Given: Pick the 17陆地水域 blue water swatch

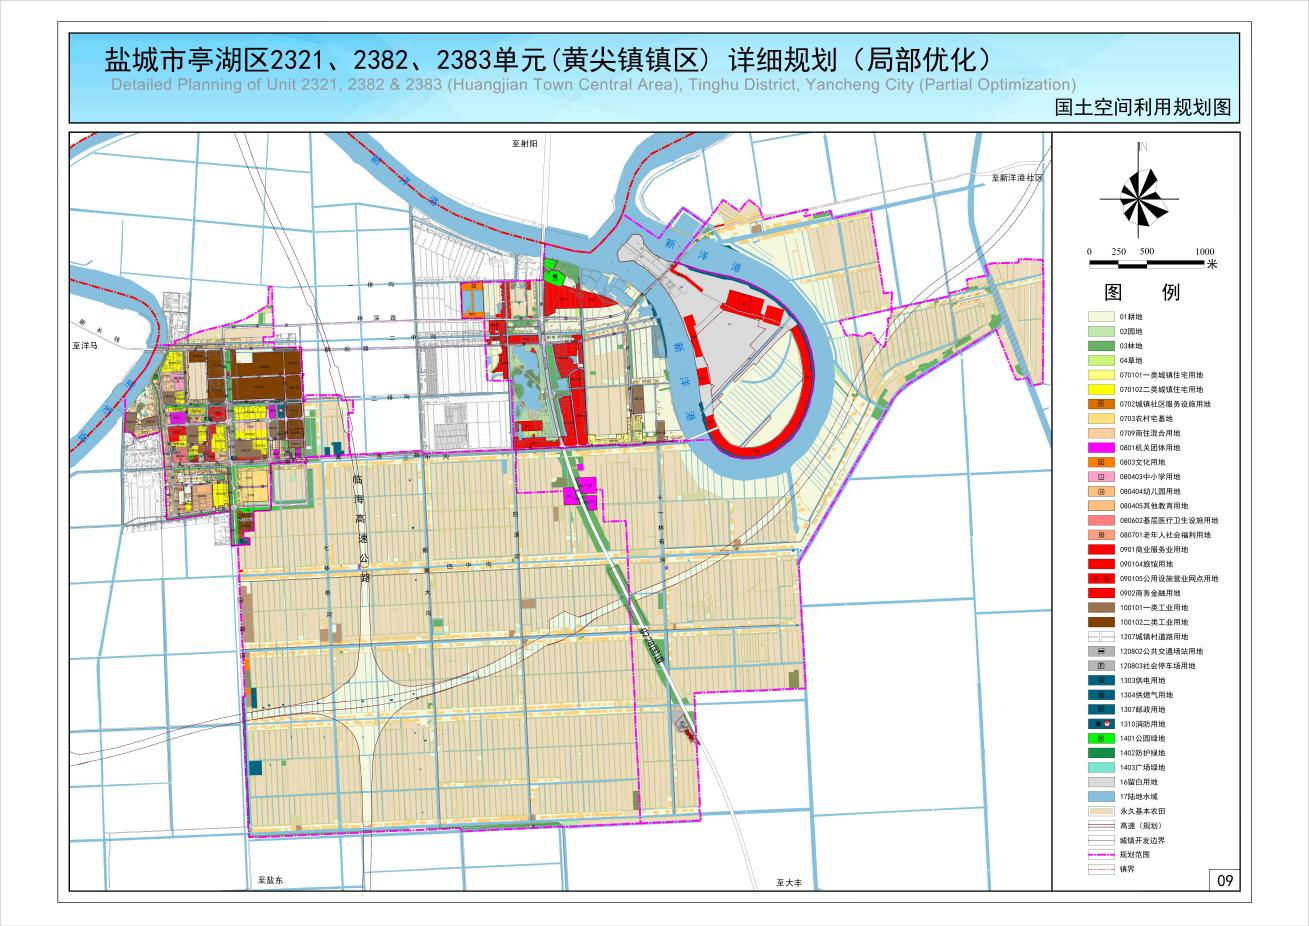Looking at the screenshot, I should click(1101, 796).
